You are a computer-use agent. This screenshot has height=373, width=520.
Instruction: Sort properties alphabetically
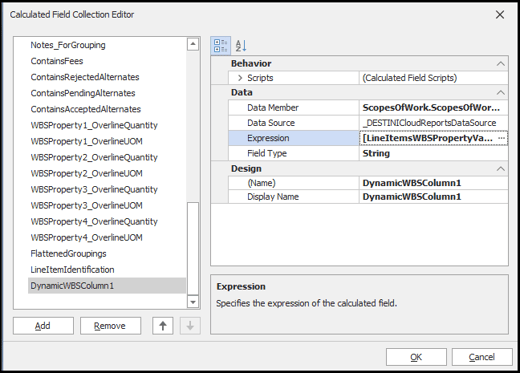point(241,46)
